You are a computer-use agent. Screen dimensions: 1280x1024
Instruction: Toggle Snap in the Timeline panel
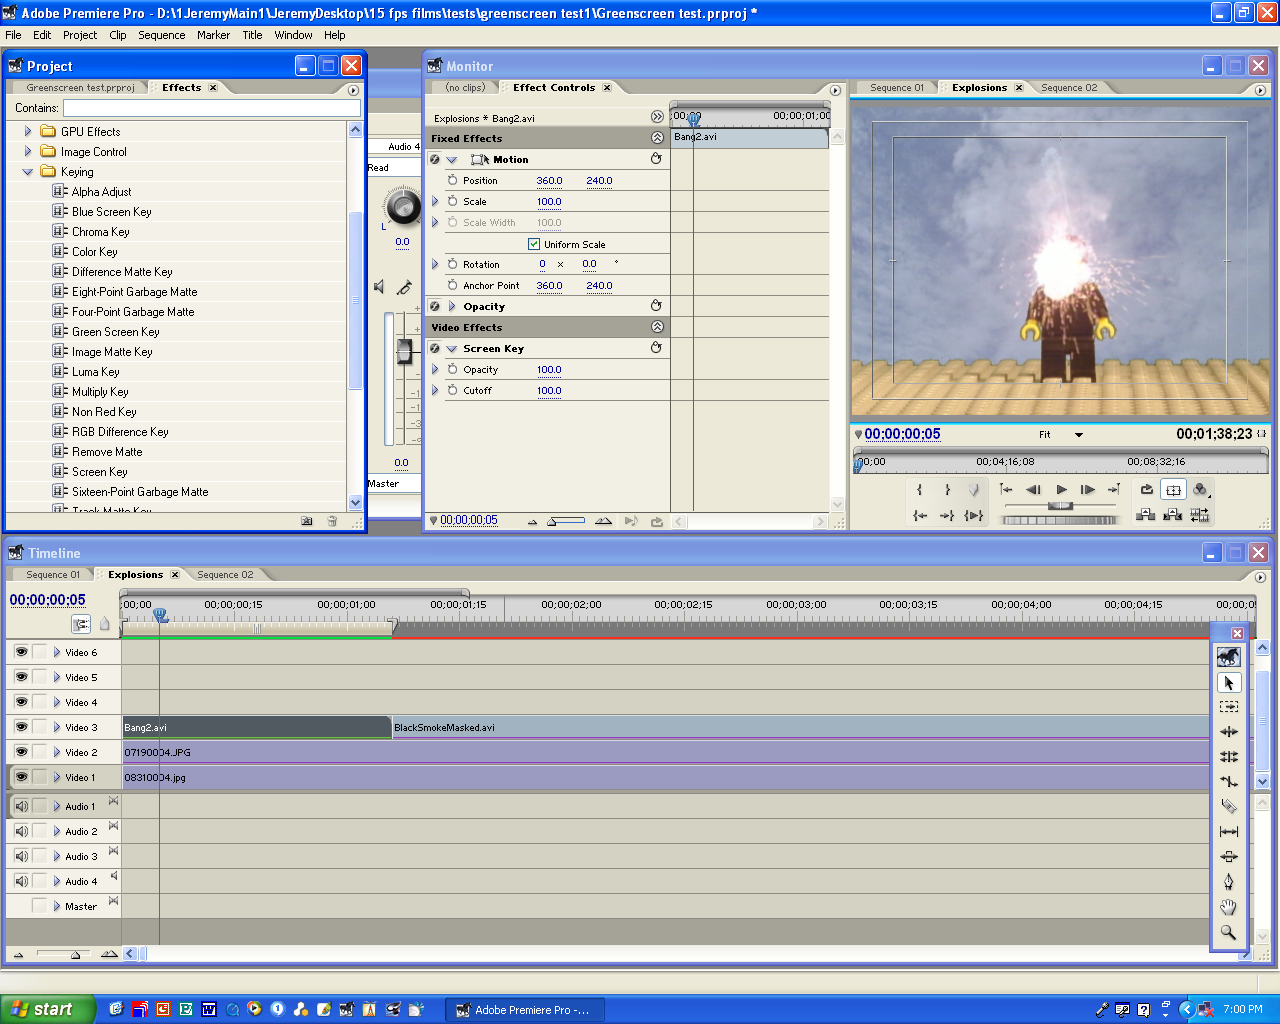click(81, 624)
